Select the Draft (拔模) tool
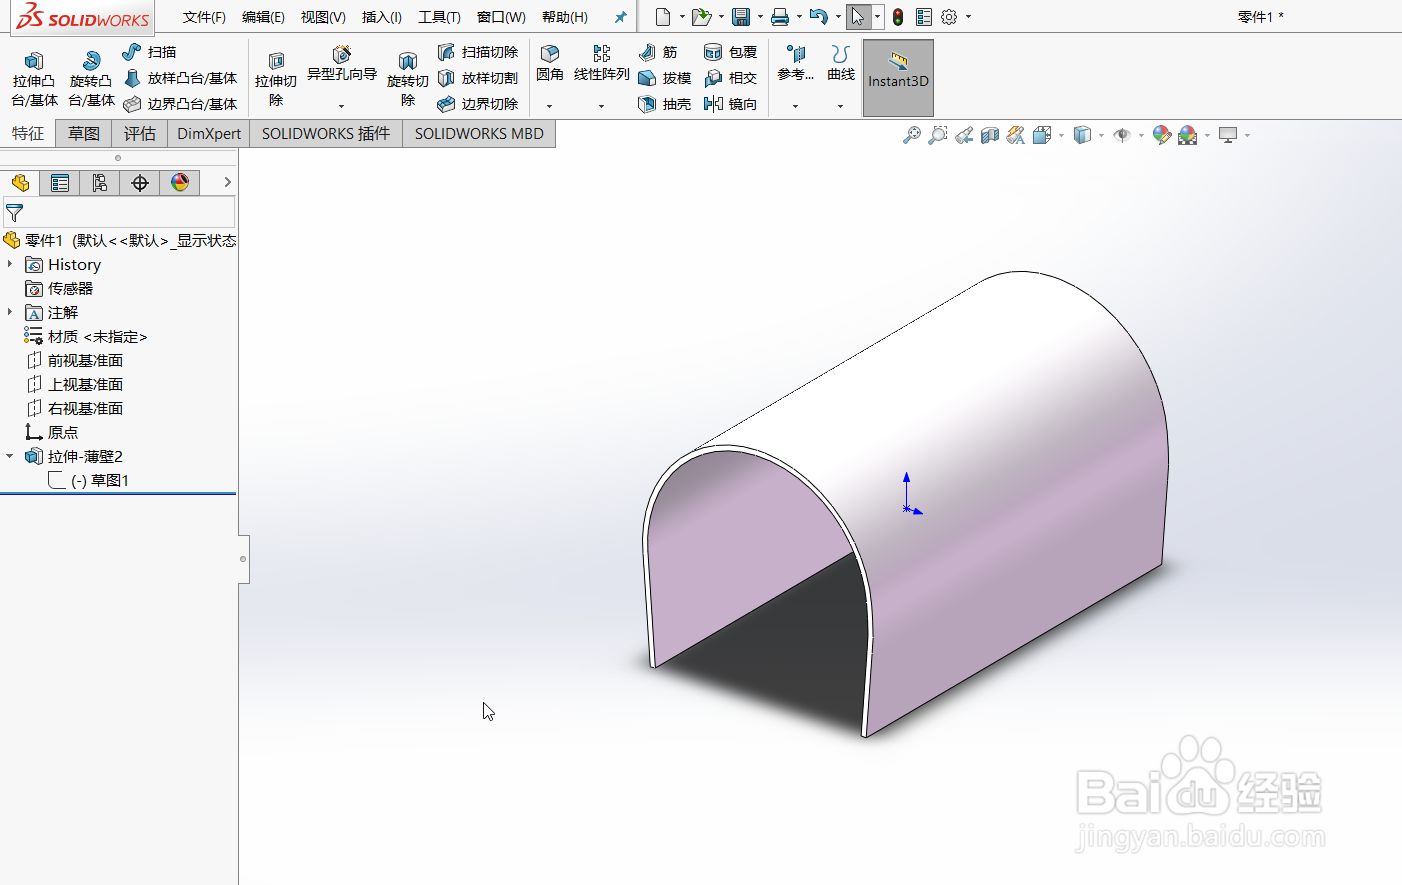Screen dimensions: 1402x885 click(x=665, y=78)
